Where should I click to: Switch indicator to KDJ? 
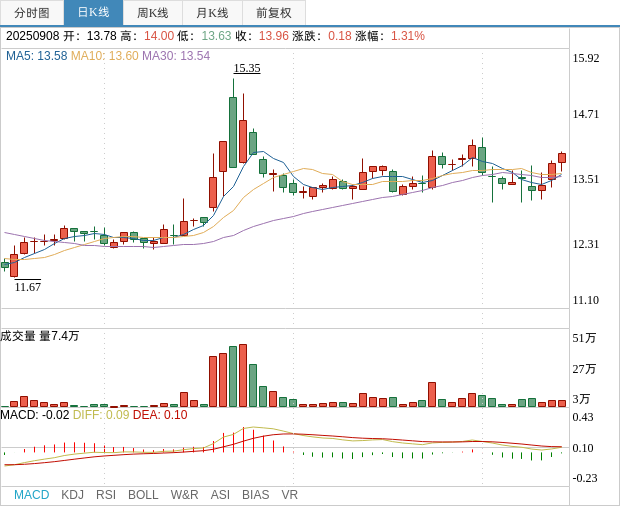coord(72,495)
